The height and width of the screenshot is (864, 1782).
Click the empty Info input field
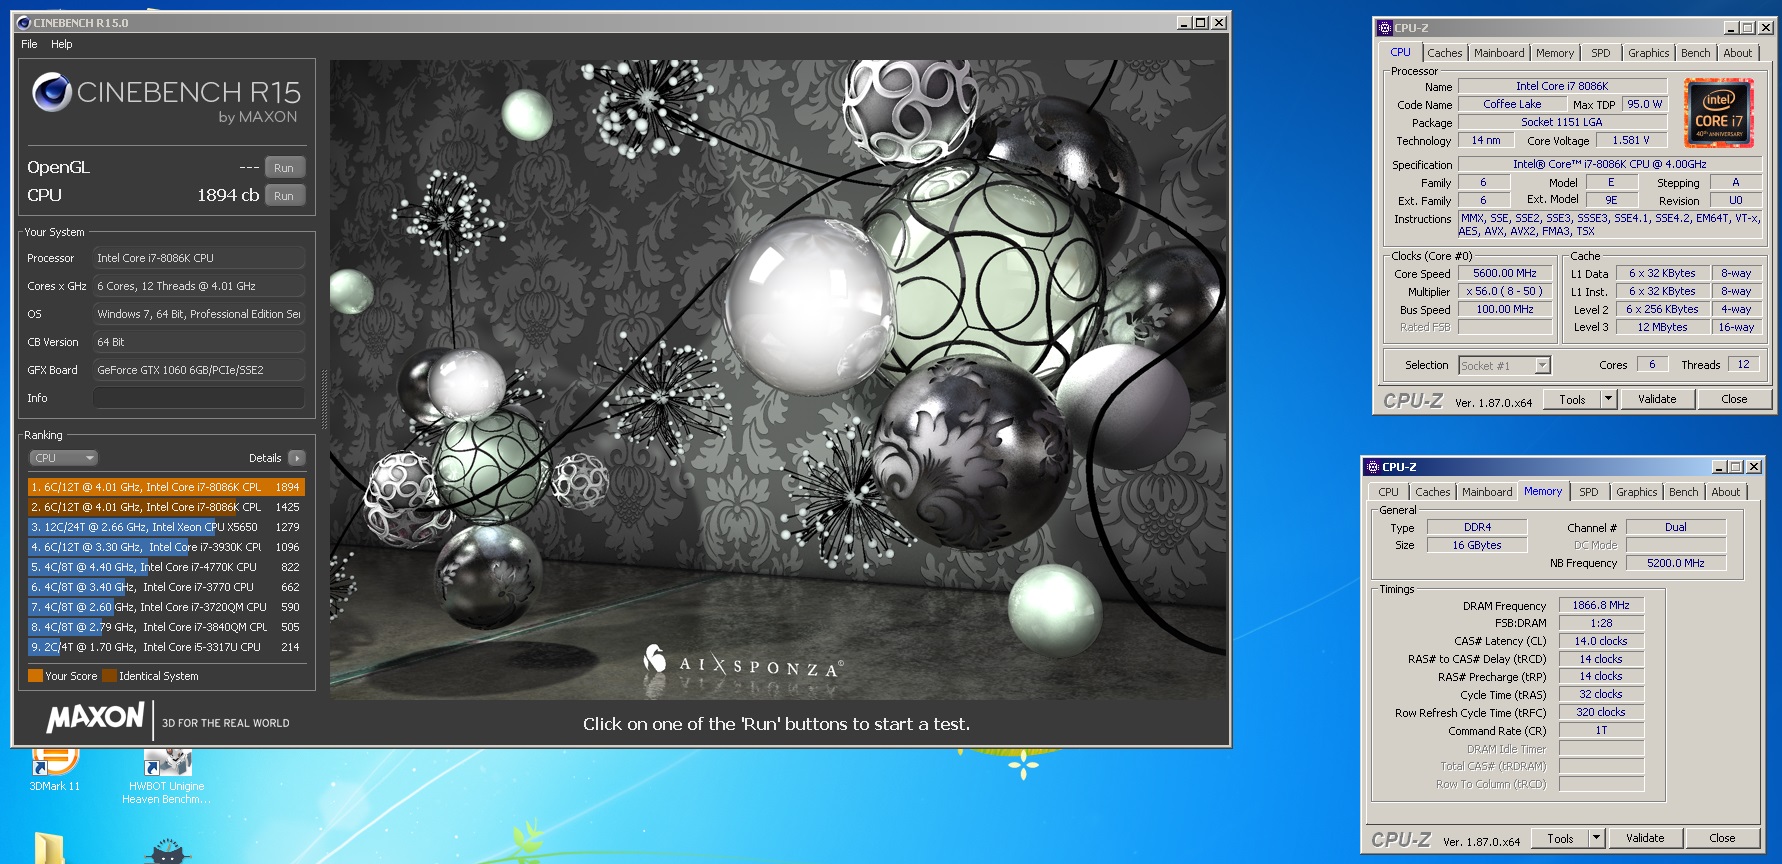(199, 398)
